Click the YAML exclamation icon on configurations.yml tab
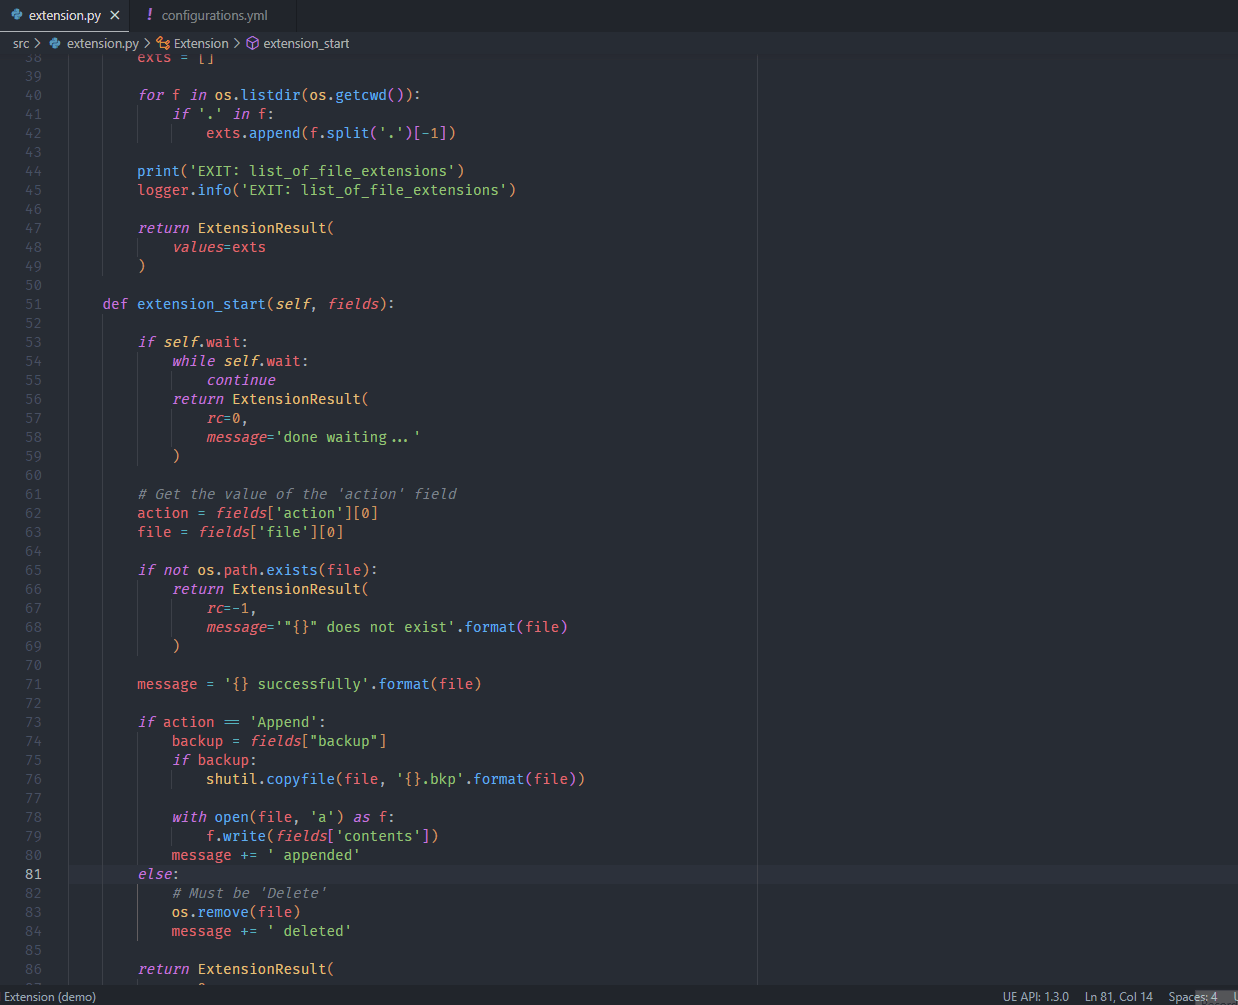1238x1005 pixels. (149, 15)
